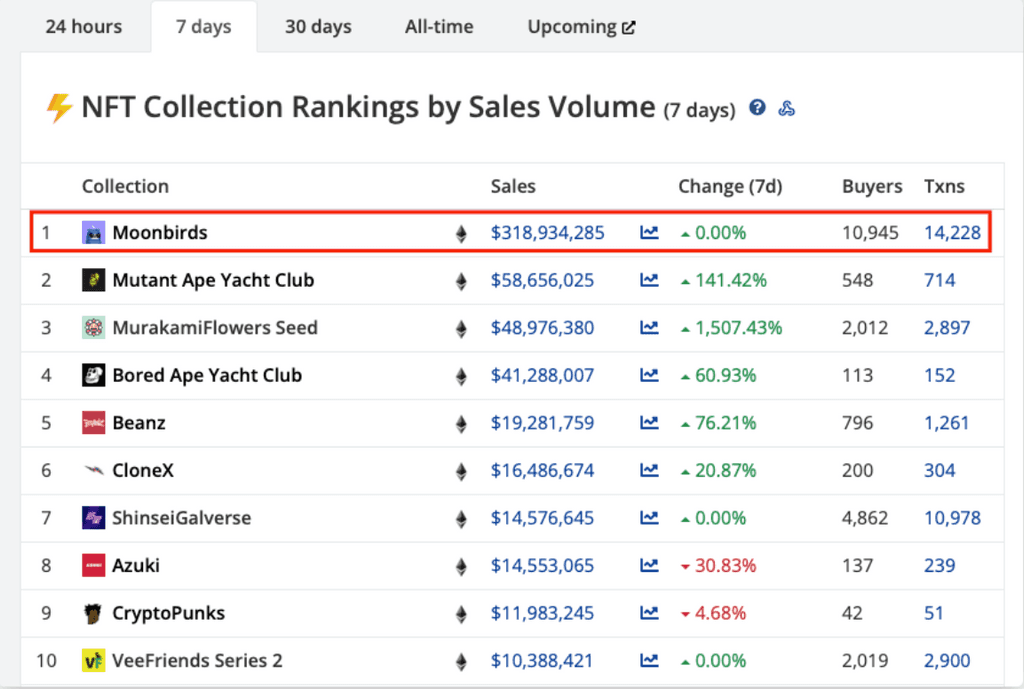Click the Buyers column header
Screen dimensions: 1024x689
pos(872,187)
